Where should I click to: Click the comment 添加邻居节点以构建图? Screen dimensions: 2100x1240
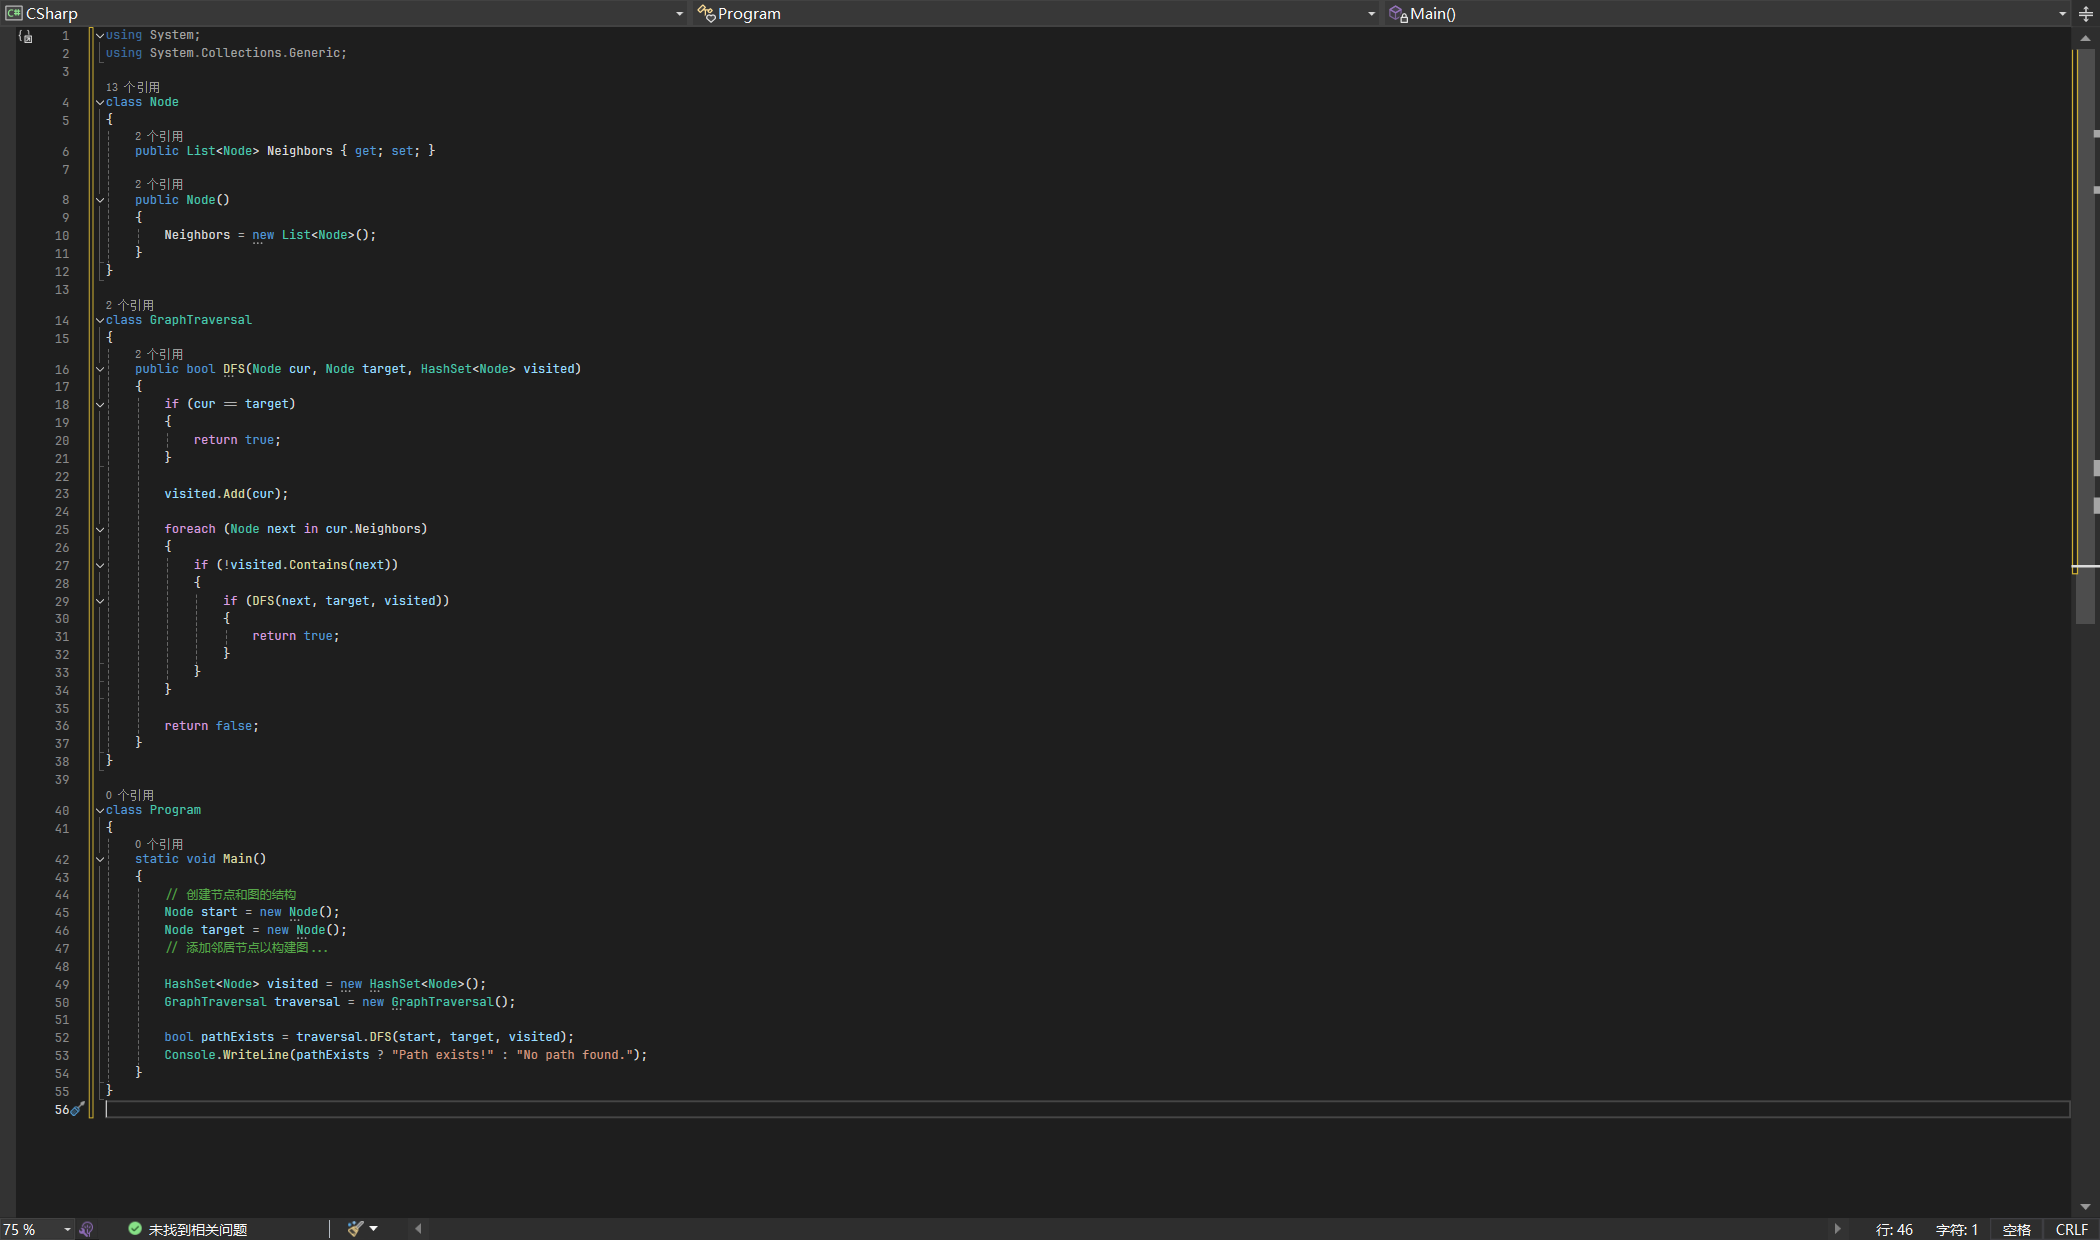click(247, 948)
